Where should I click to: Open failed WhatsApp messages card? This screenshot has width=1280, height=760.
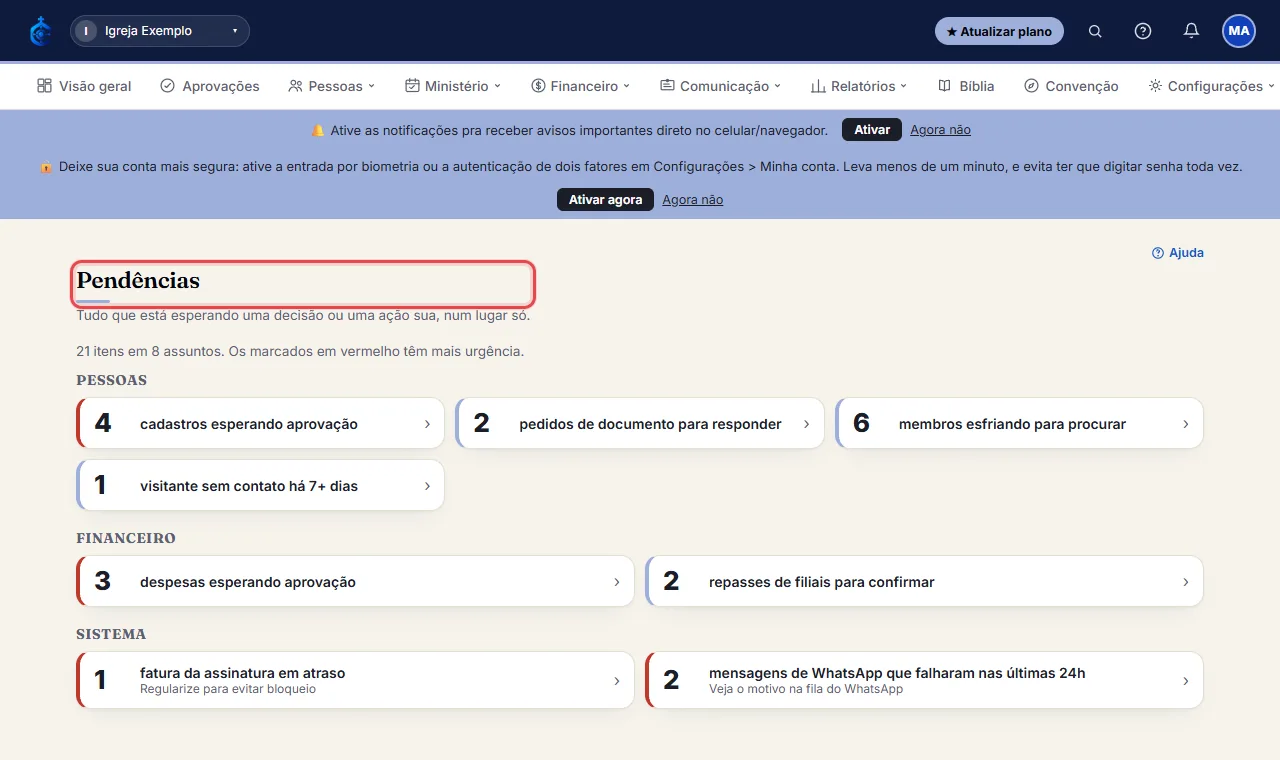(924, 681)
